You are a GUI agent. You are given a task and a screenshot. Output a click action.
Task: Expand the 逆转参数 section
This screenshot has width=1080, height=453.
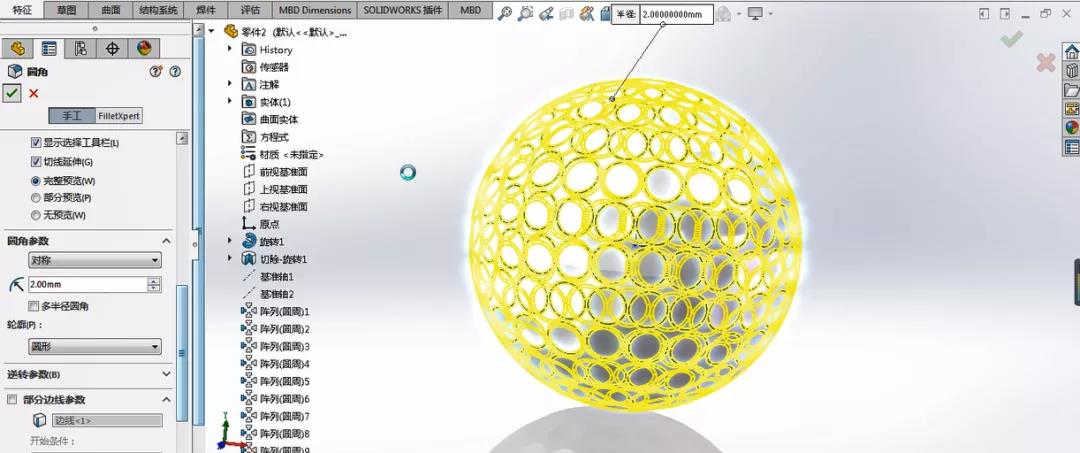pyautogui.click(x=166, y=374)
